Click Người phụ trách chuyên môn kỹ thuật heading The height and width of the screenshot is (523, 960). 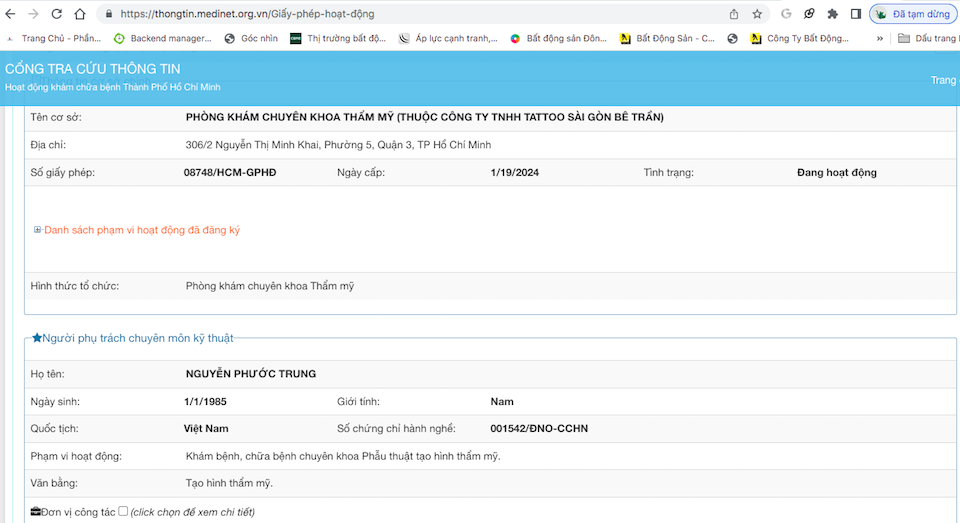[138, 338]
